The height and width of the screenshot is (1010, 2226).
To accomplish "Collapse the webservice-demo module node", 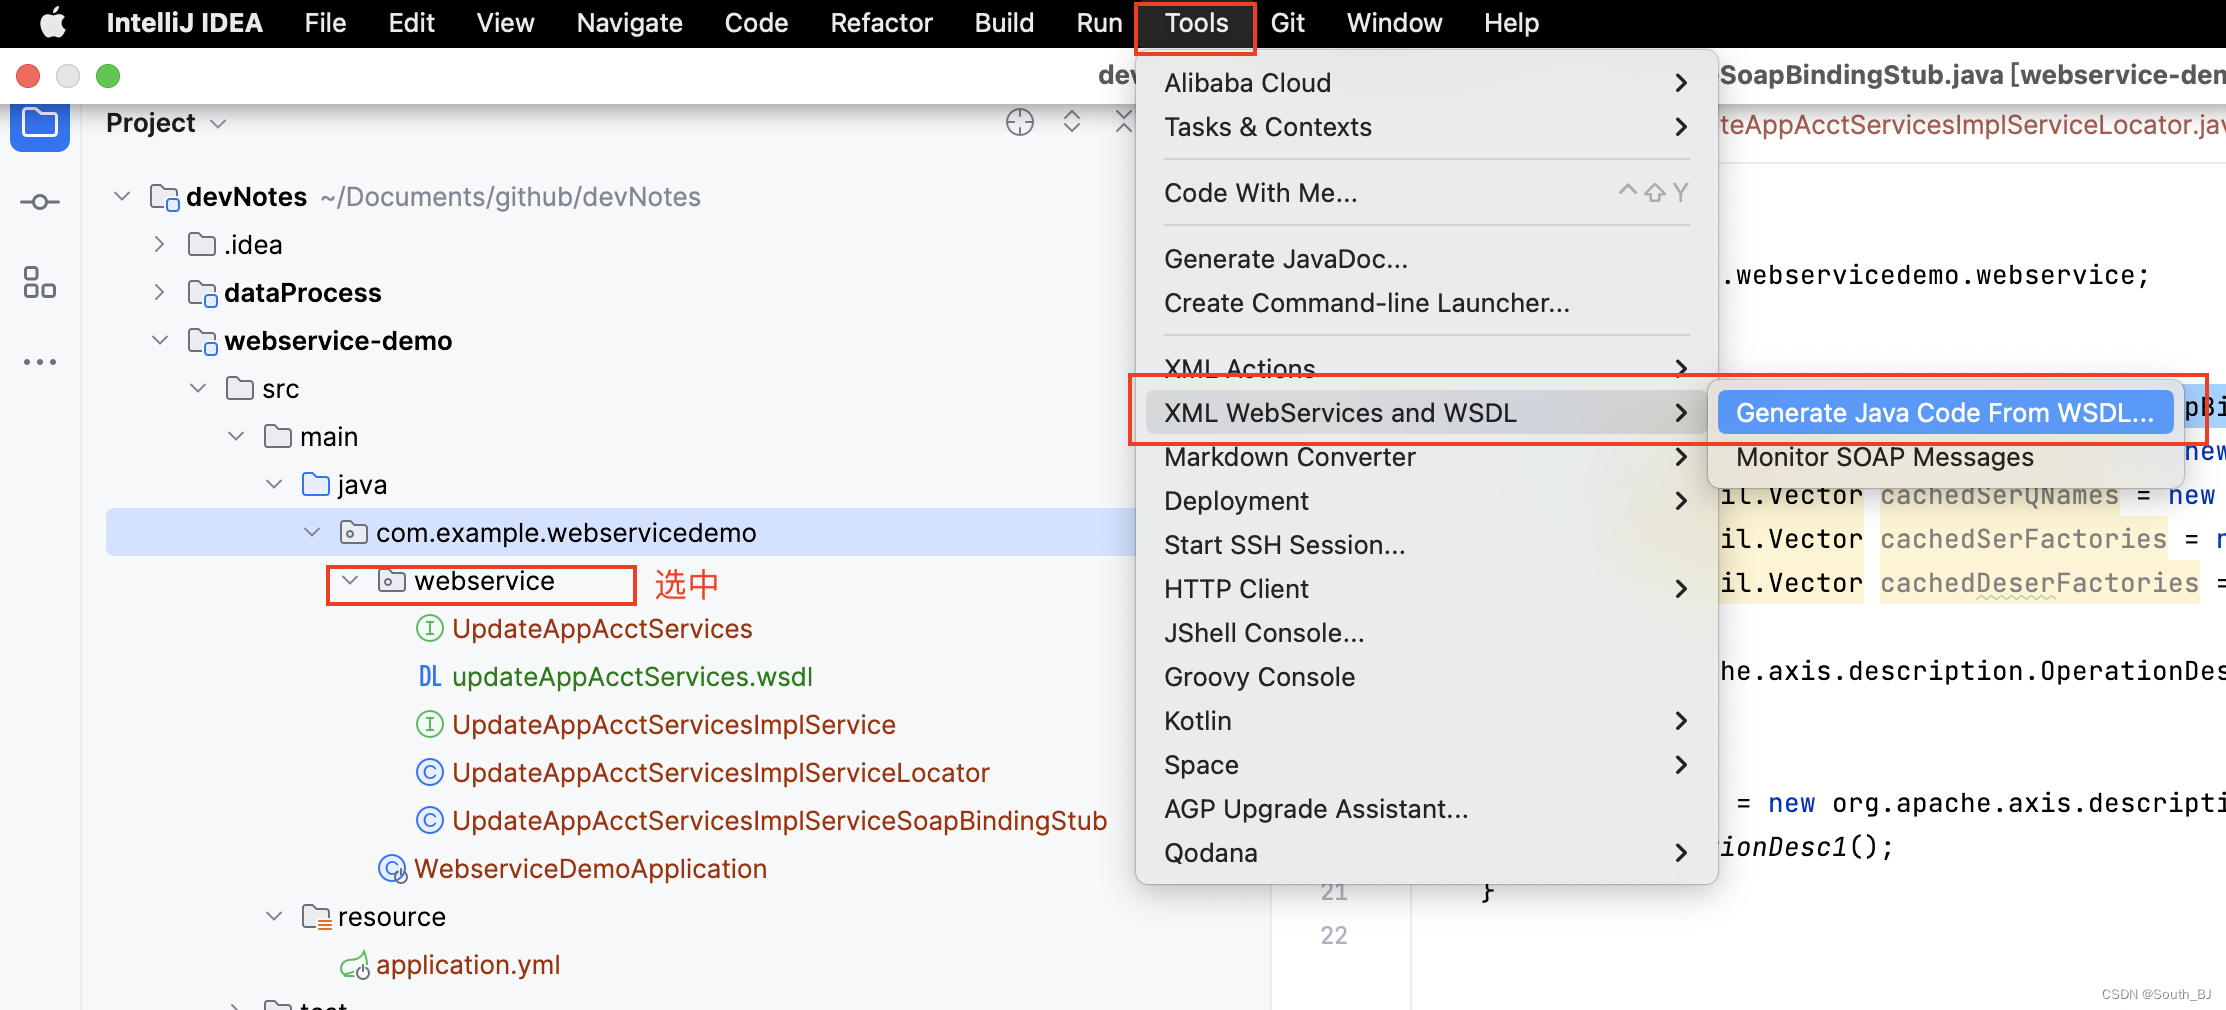I will pyautogui.click(x=160, y=341).
